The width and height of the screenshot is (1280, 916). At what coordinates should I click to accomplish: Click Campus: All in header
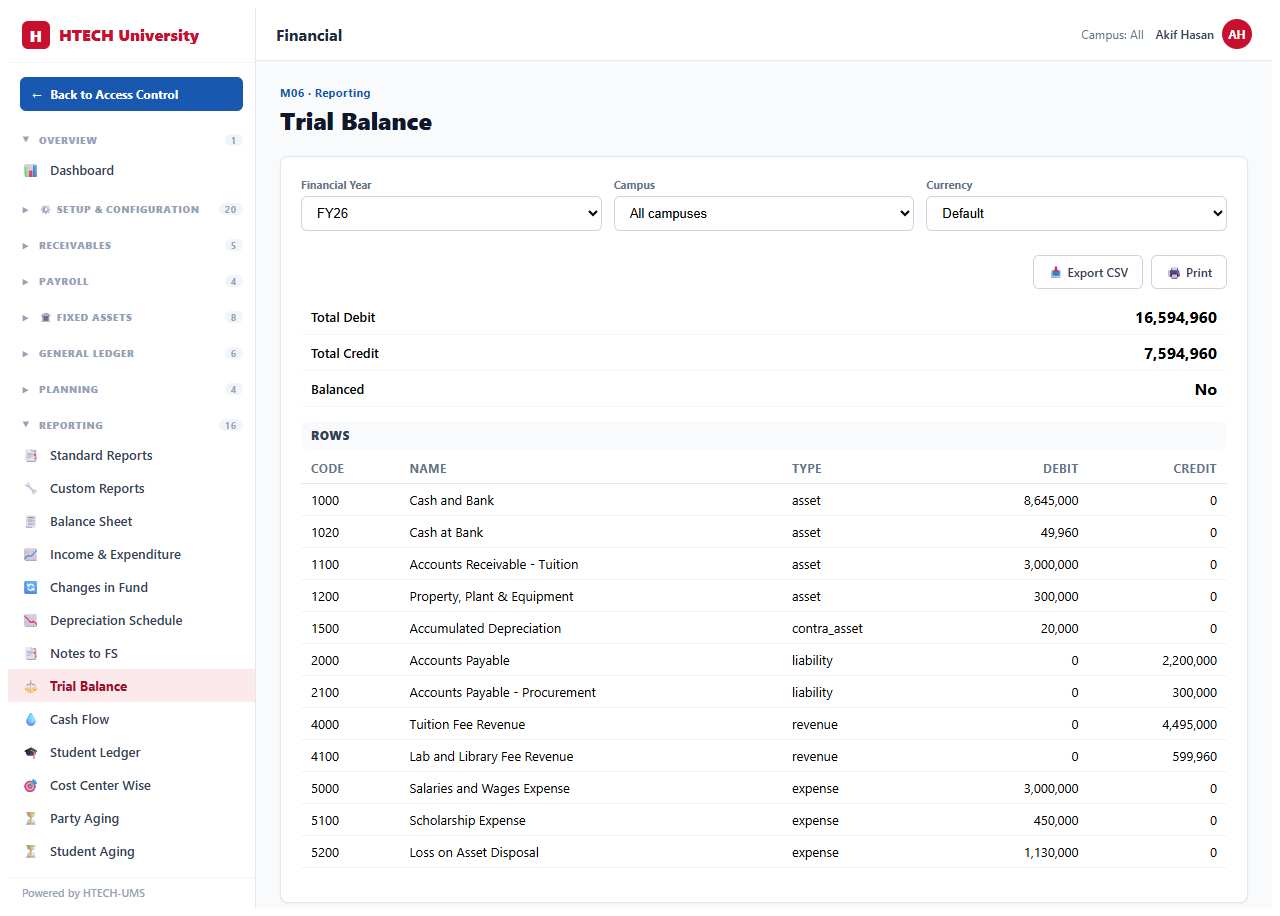tap(1112, 35)
